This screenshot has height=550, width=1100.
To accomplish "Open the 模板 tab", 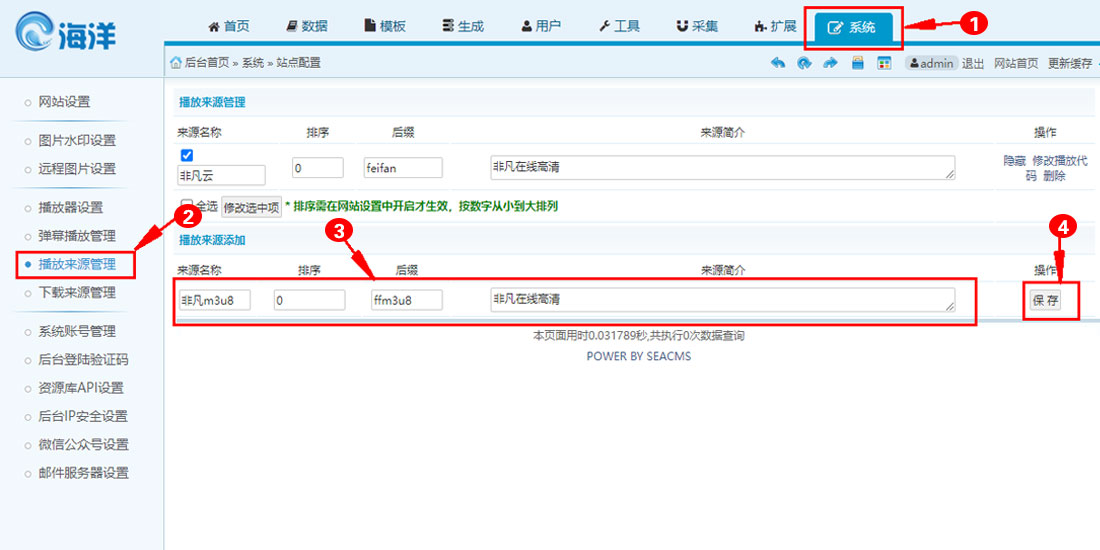I will tap(385, 27).
